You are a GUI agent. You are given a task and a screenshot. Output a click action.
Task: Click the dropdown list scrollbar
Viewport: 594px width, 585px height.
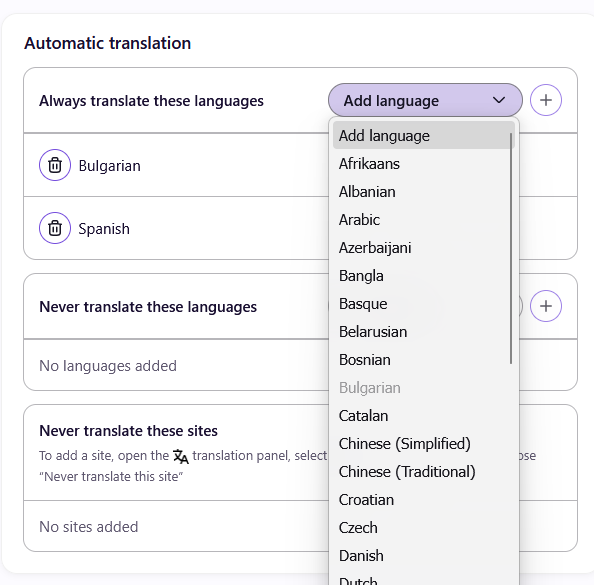511,248
